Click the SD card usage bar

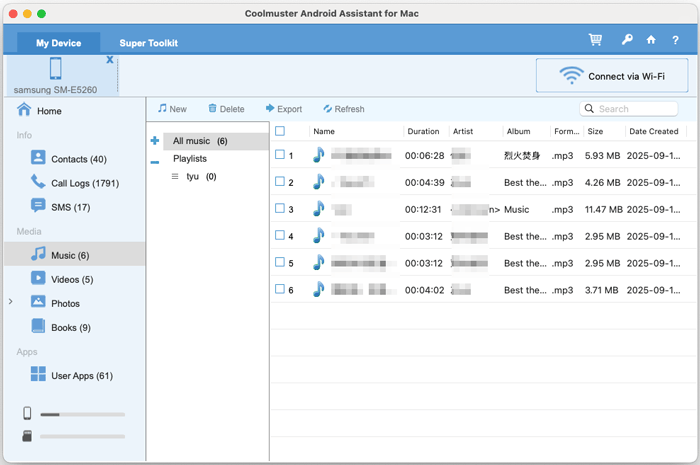tap(82, 436)
